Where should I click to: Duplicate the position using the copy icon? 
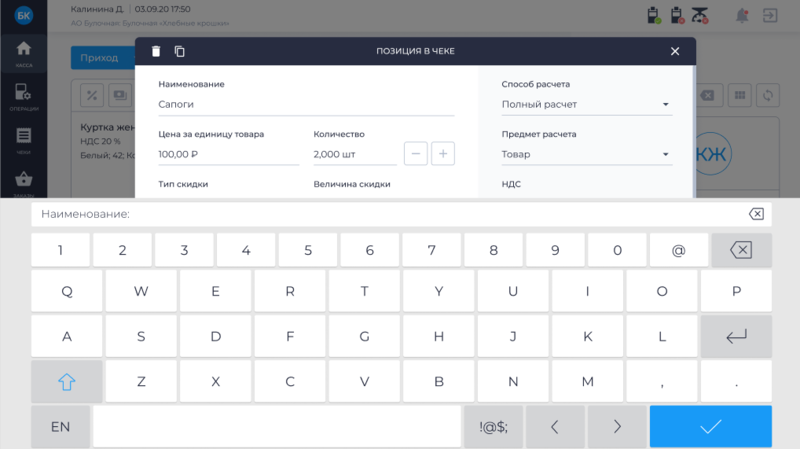180,51
